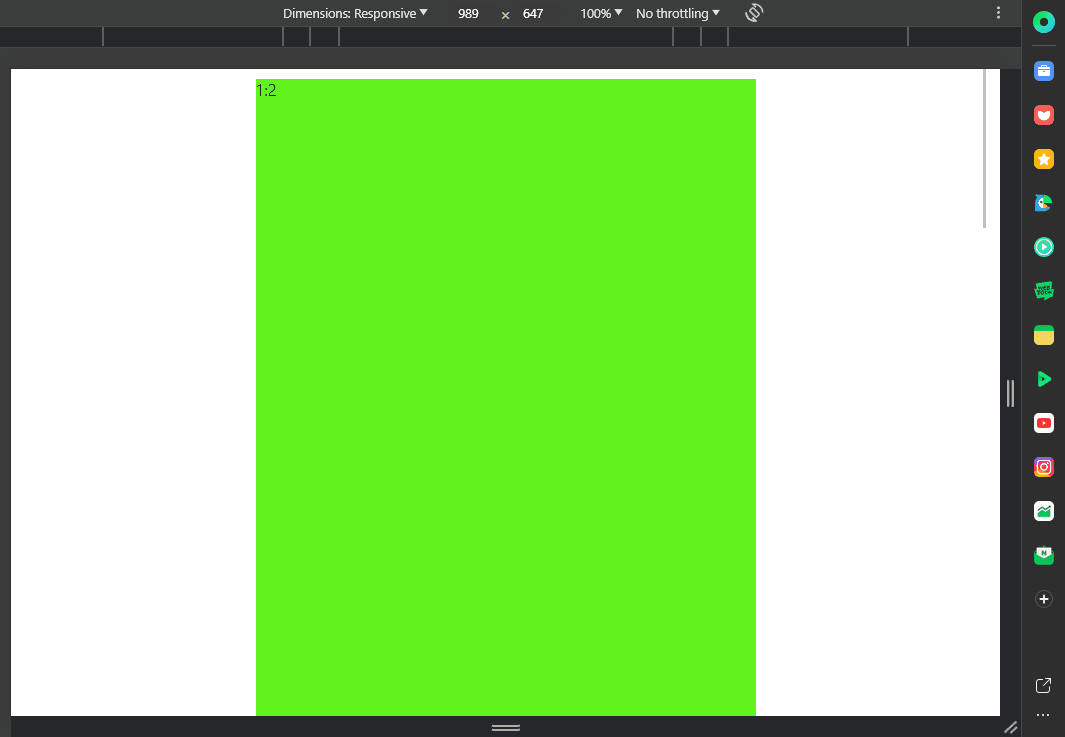The height and width of the screenshot is (737, 1065).
Task: Click the right-side viewport resize handle
Action: click(1010, 393)
